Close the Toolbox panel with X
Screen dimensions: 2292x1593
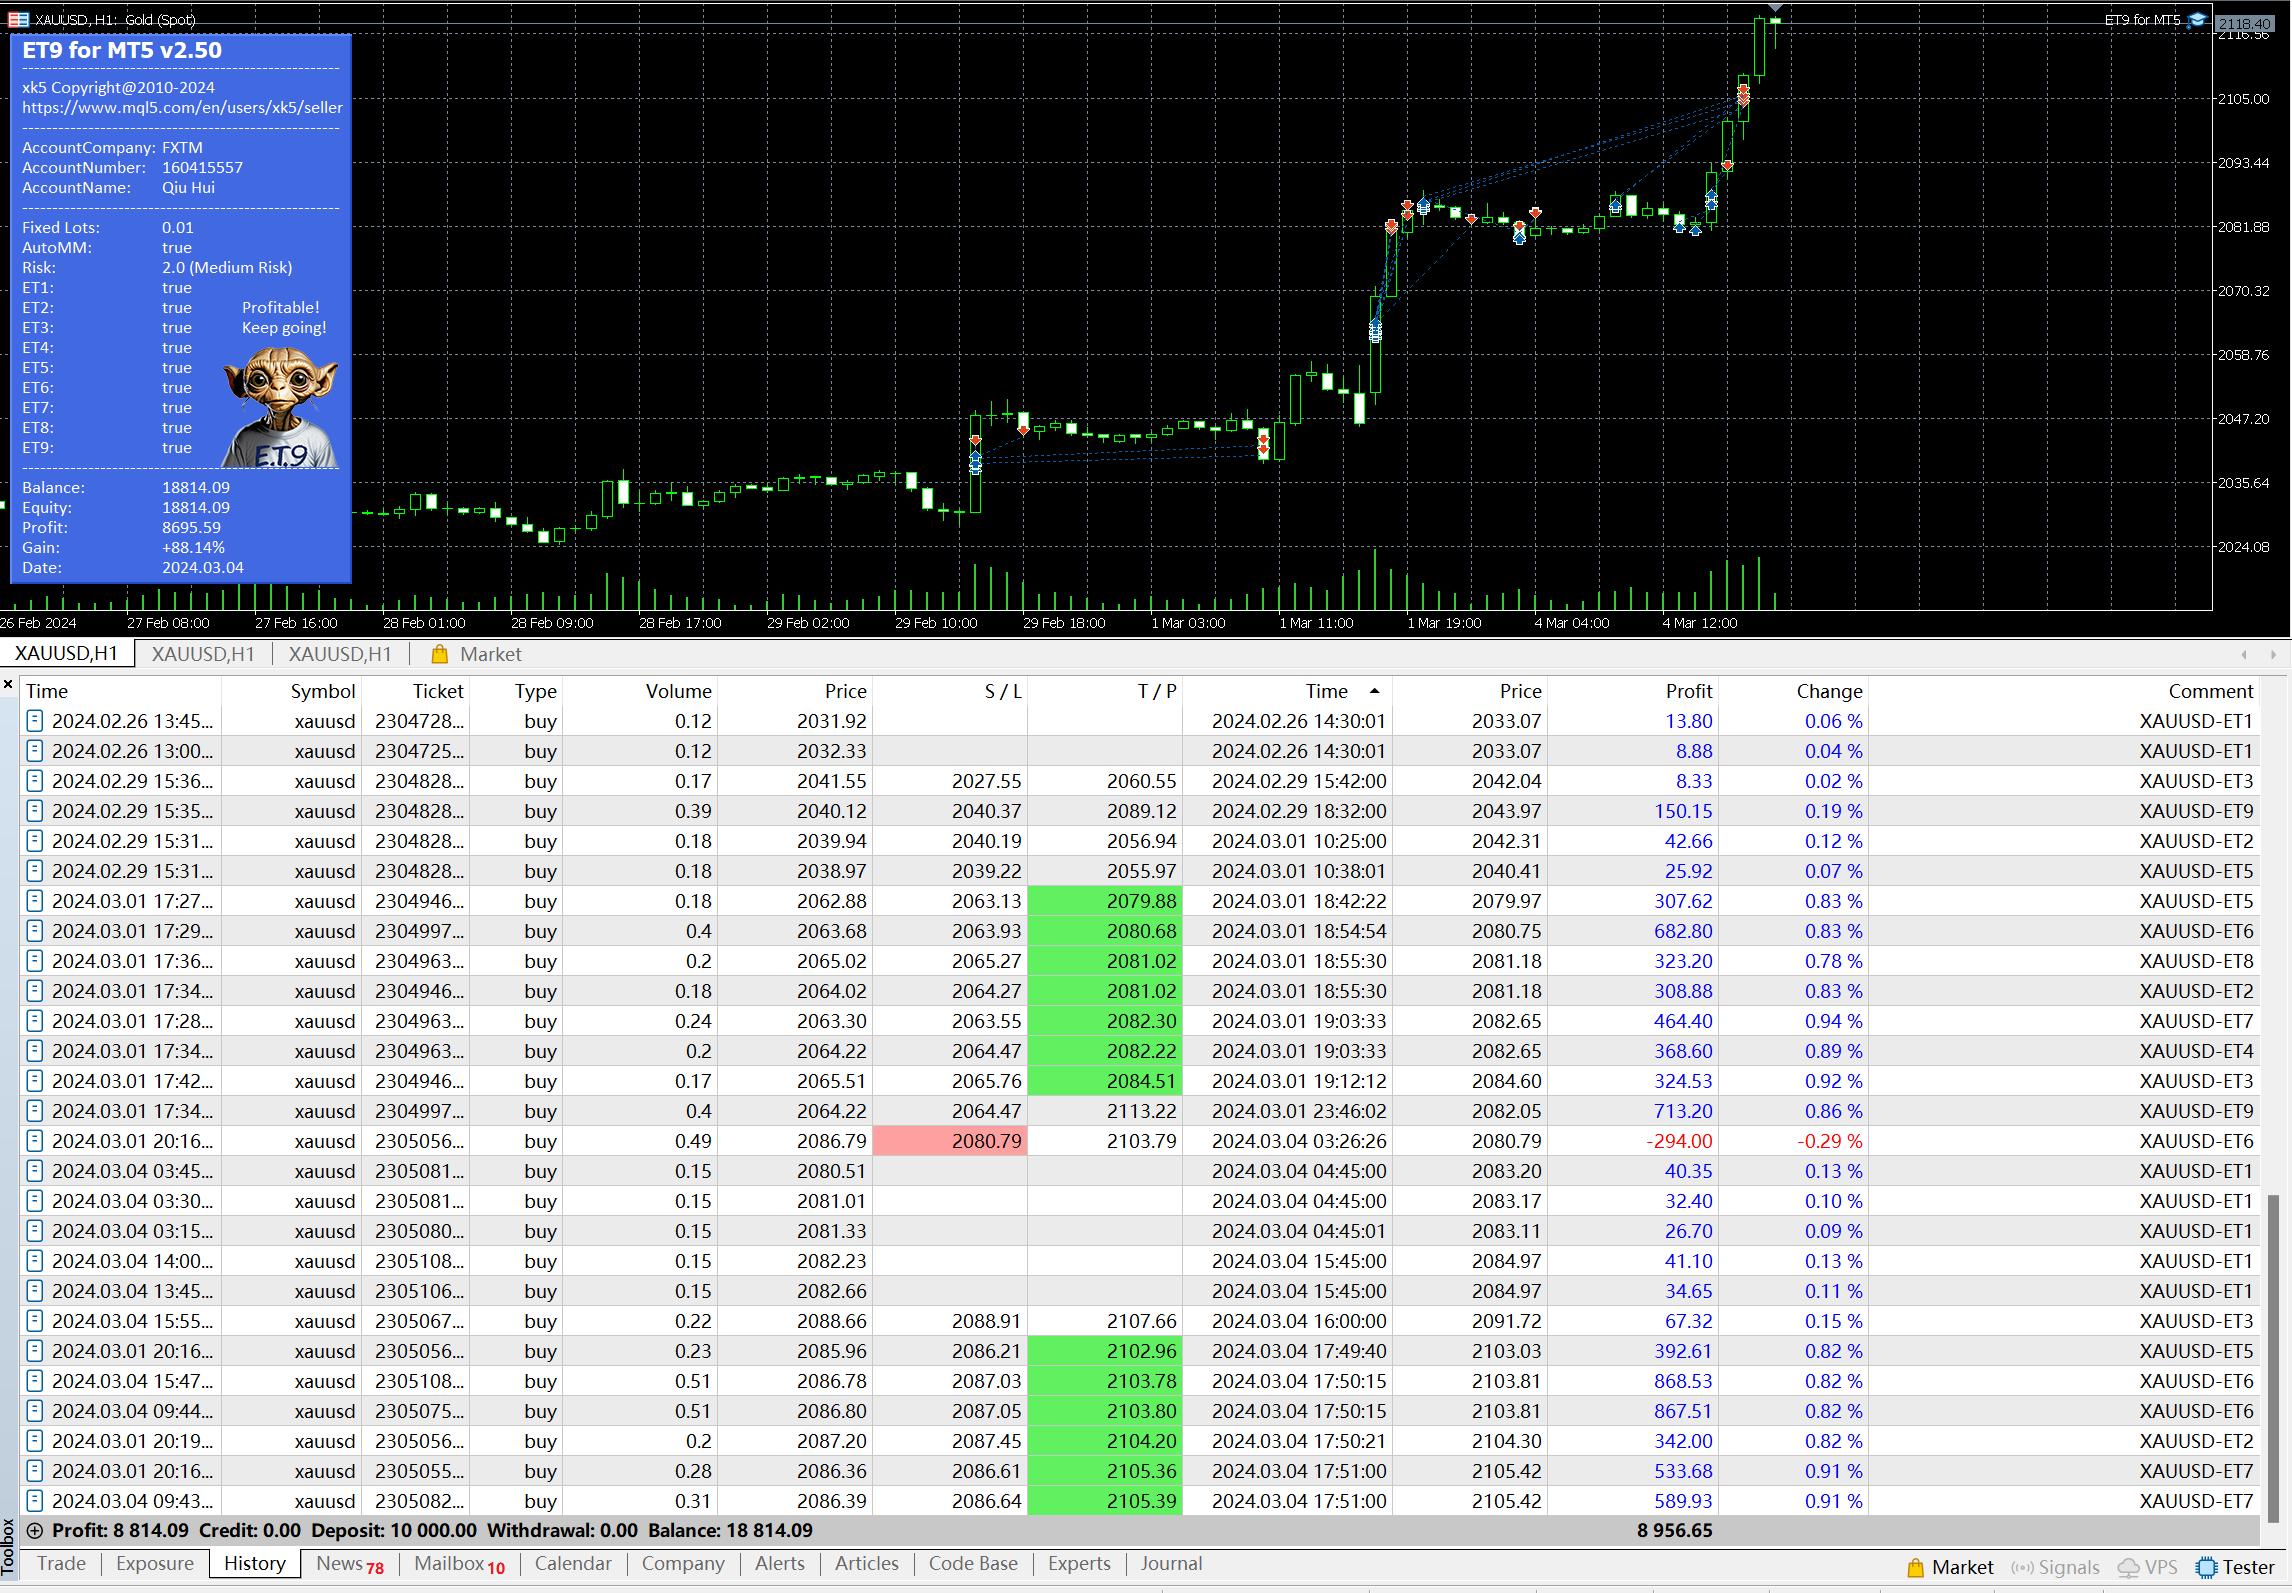[x=8, y=685]
